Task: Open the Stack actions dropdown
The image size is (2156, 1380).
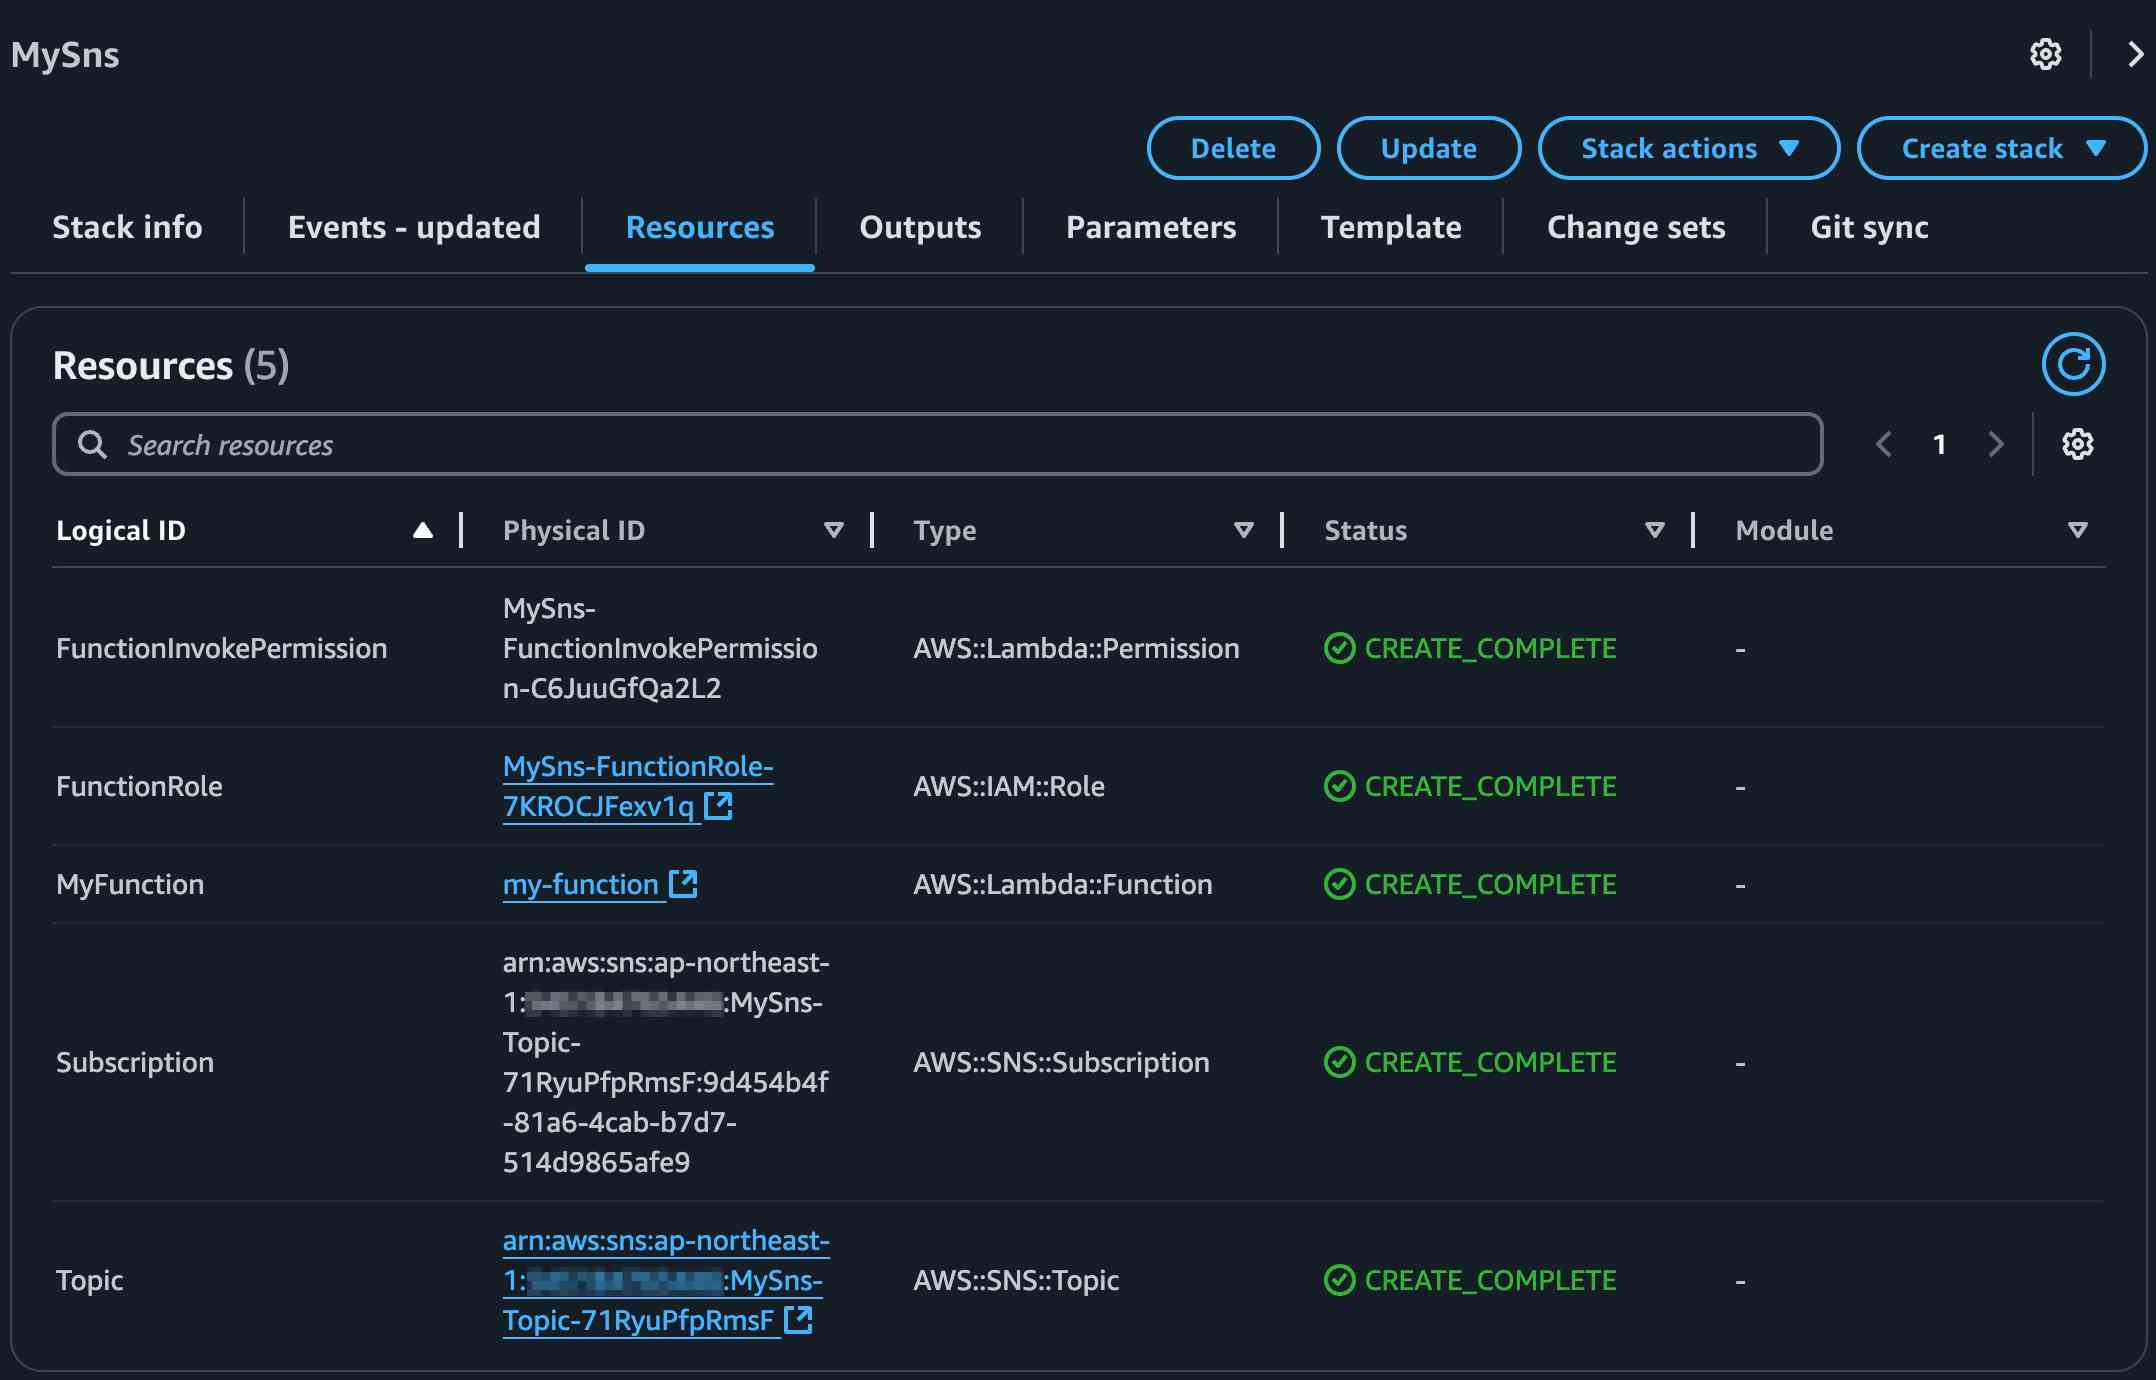Action: [x=1688, y=148]
